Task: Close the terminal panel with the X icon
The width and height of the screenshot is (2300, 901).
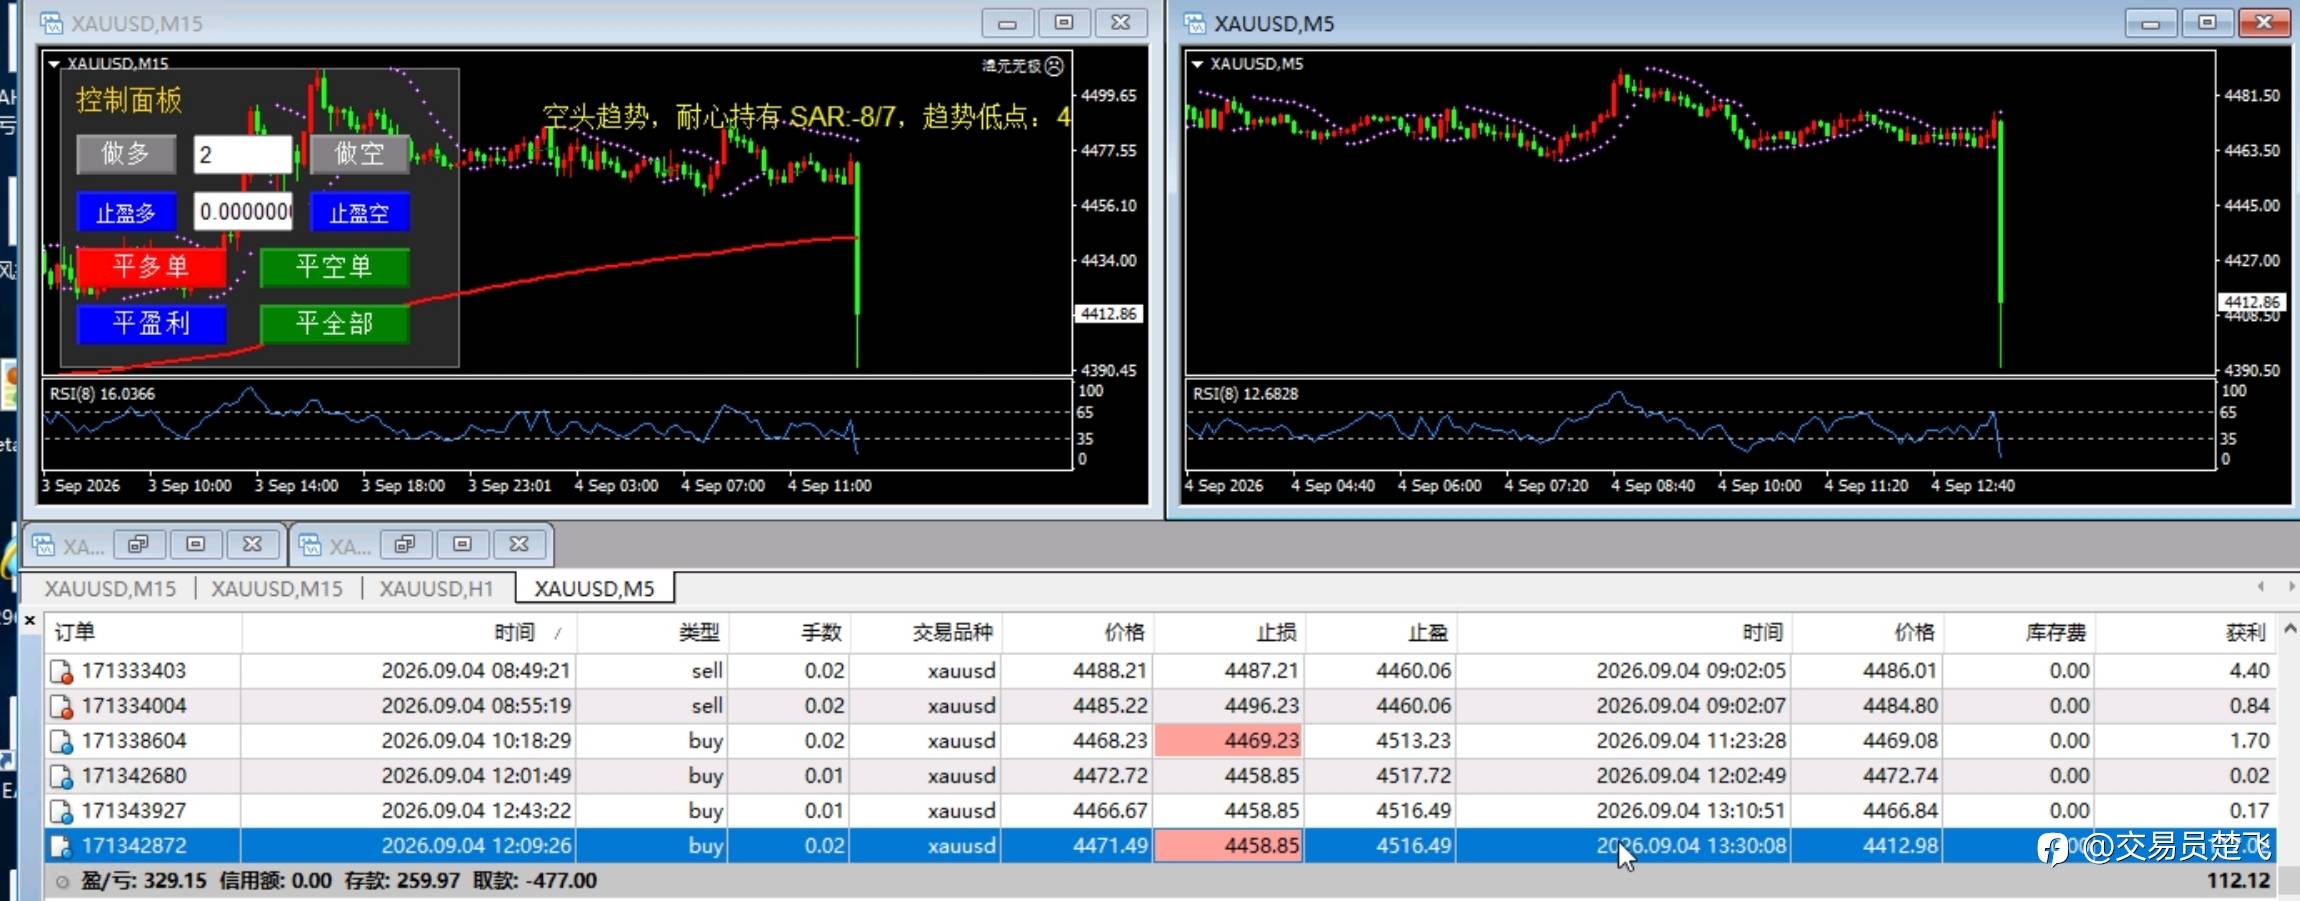Action: [x=30, y=621]
